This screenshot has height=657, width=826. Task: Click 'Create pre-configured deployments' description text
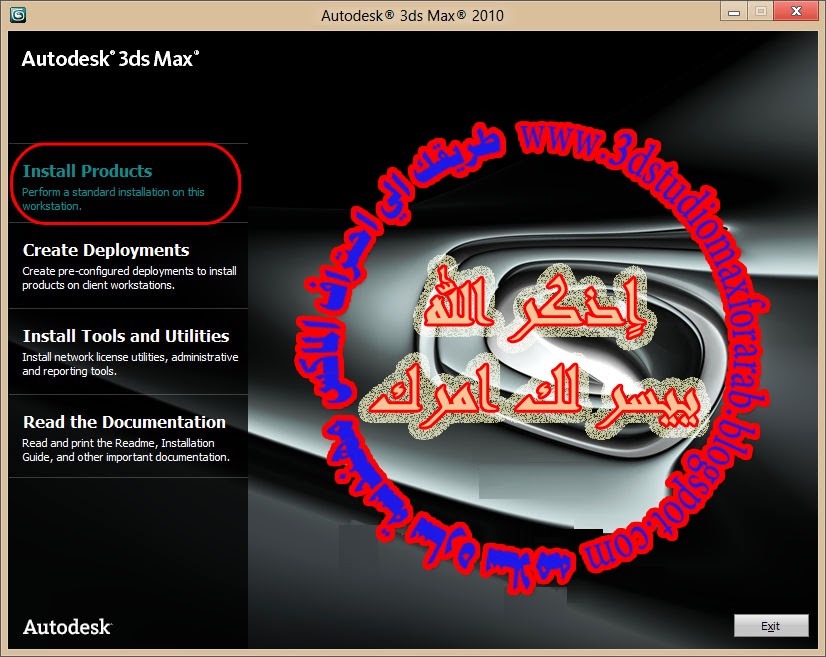(x=129, y=278)
